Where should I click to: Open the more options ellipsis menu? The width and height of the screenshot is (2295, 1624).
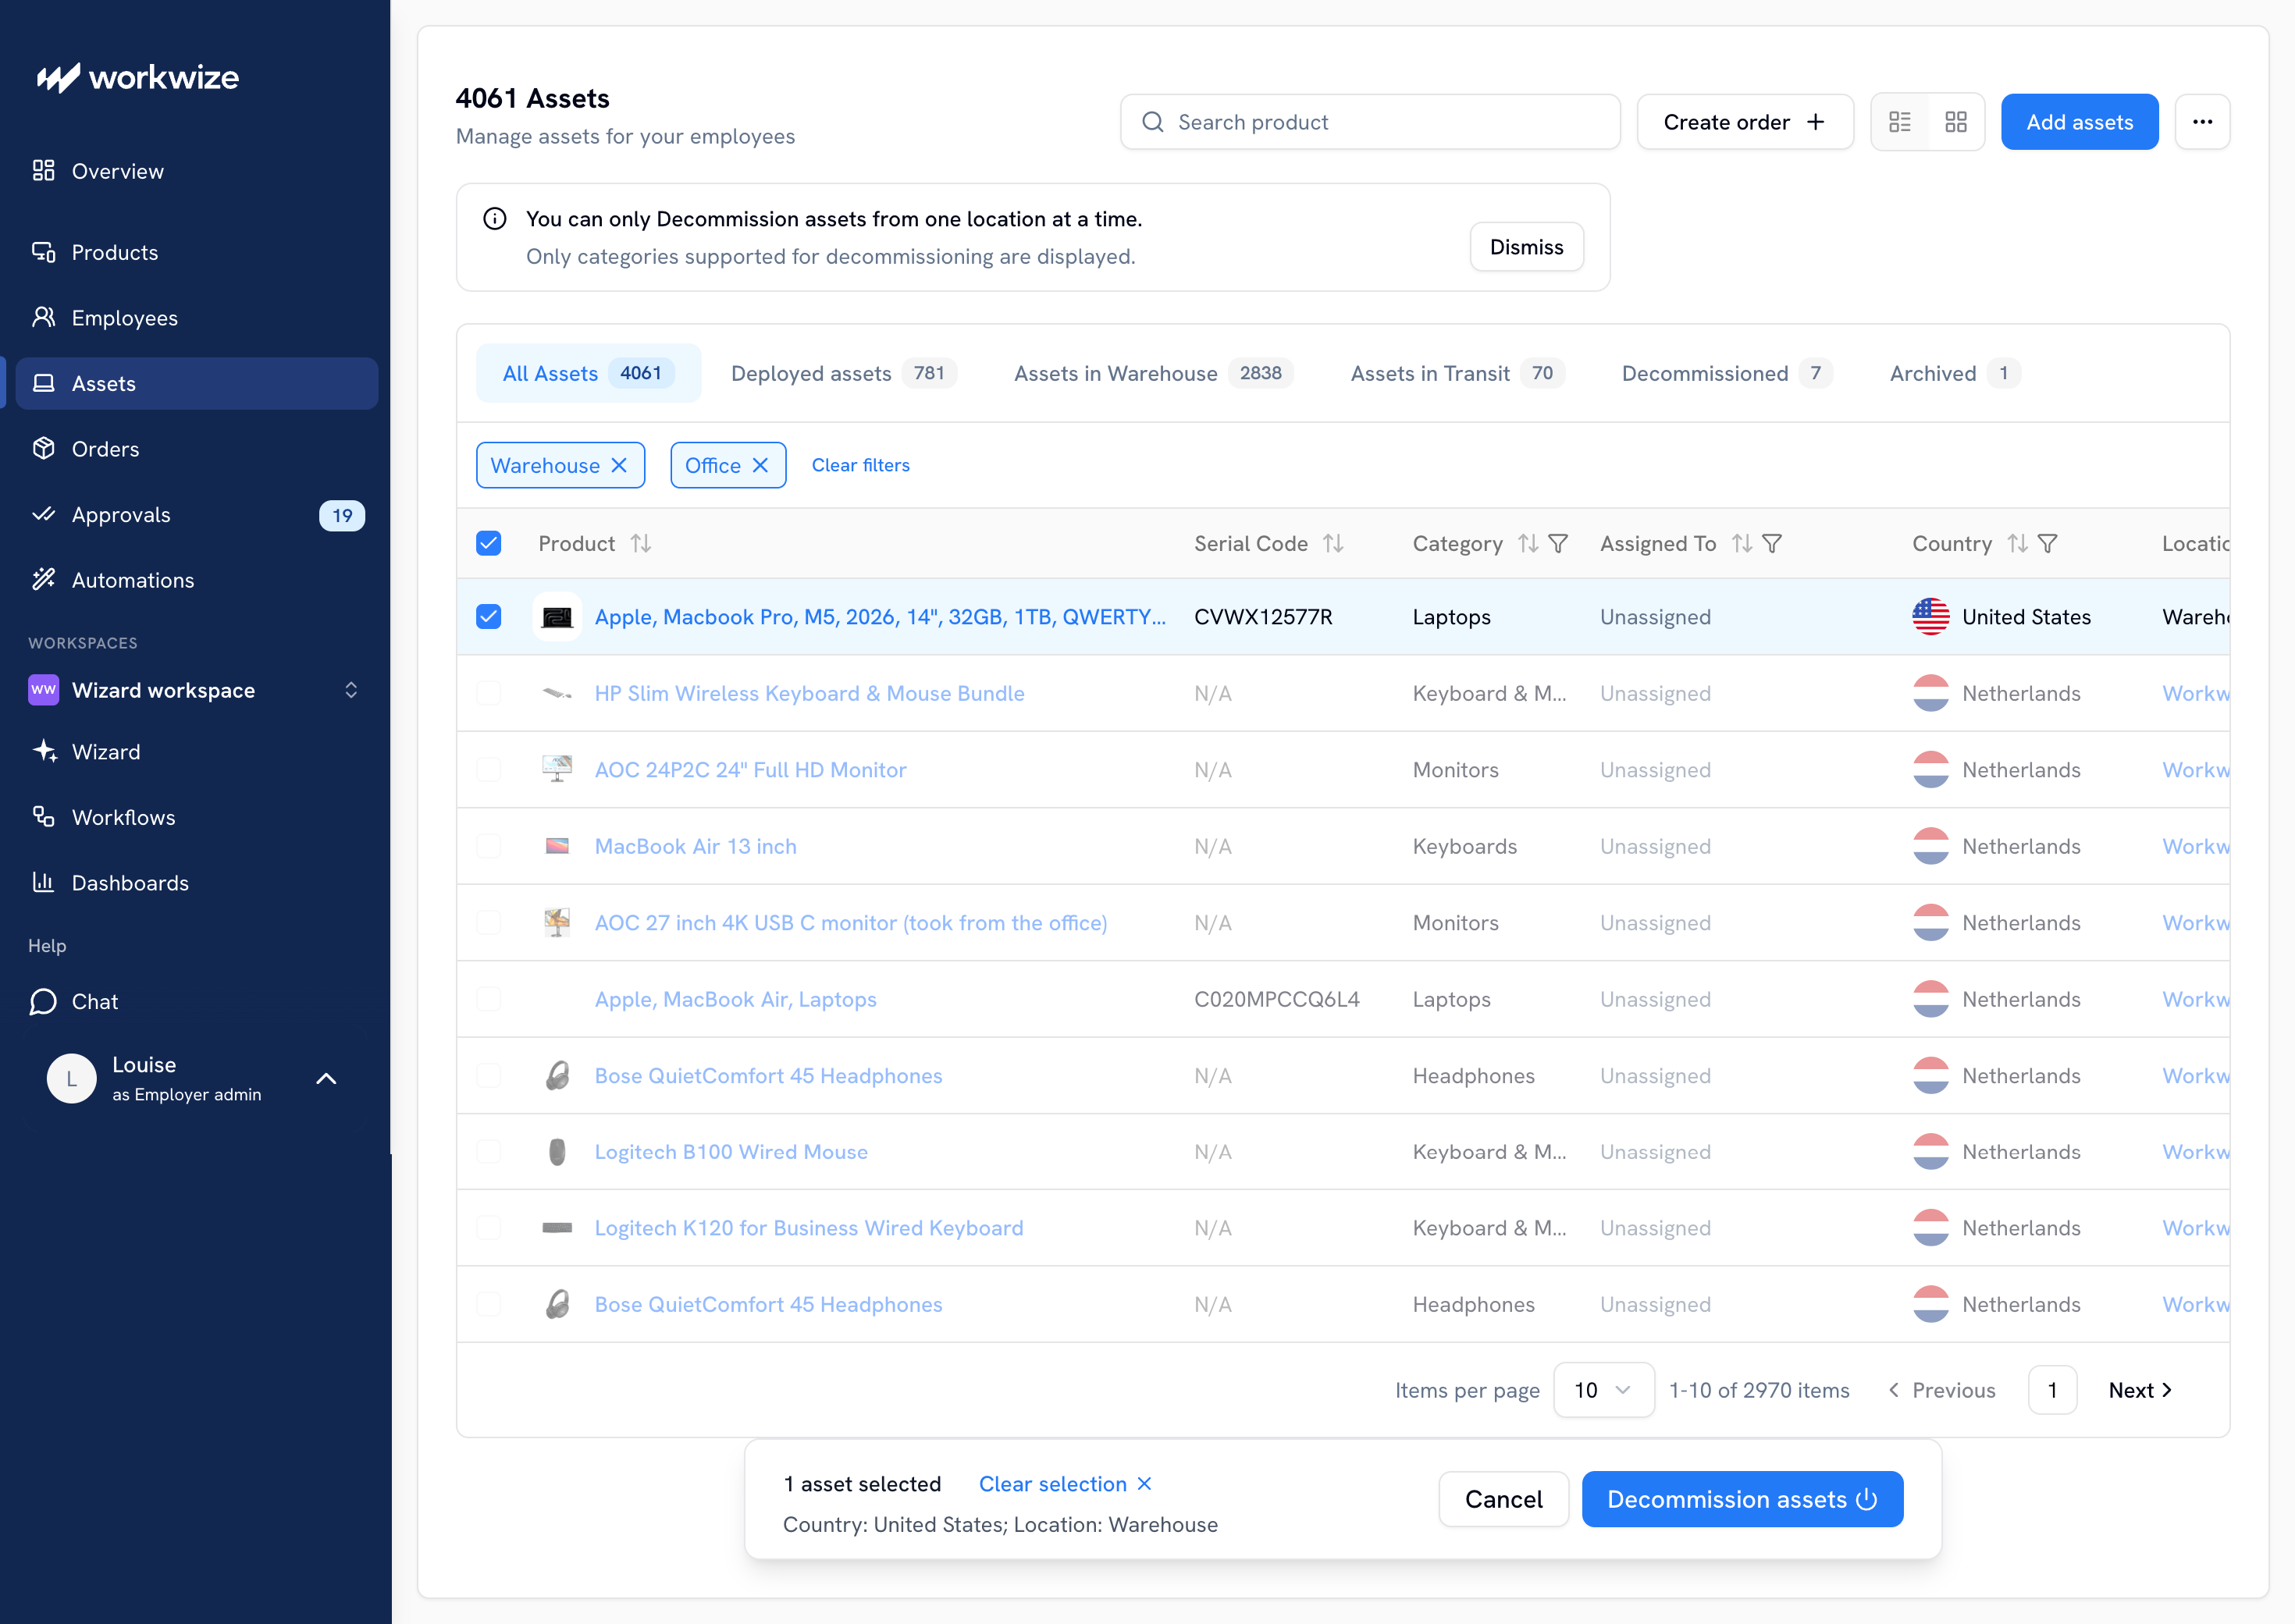[2202, 122]
